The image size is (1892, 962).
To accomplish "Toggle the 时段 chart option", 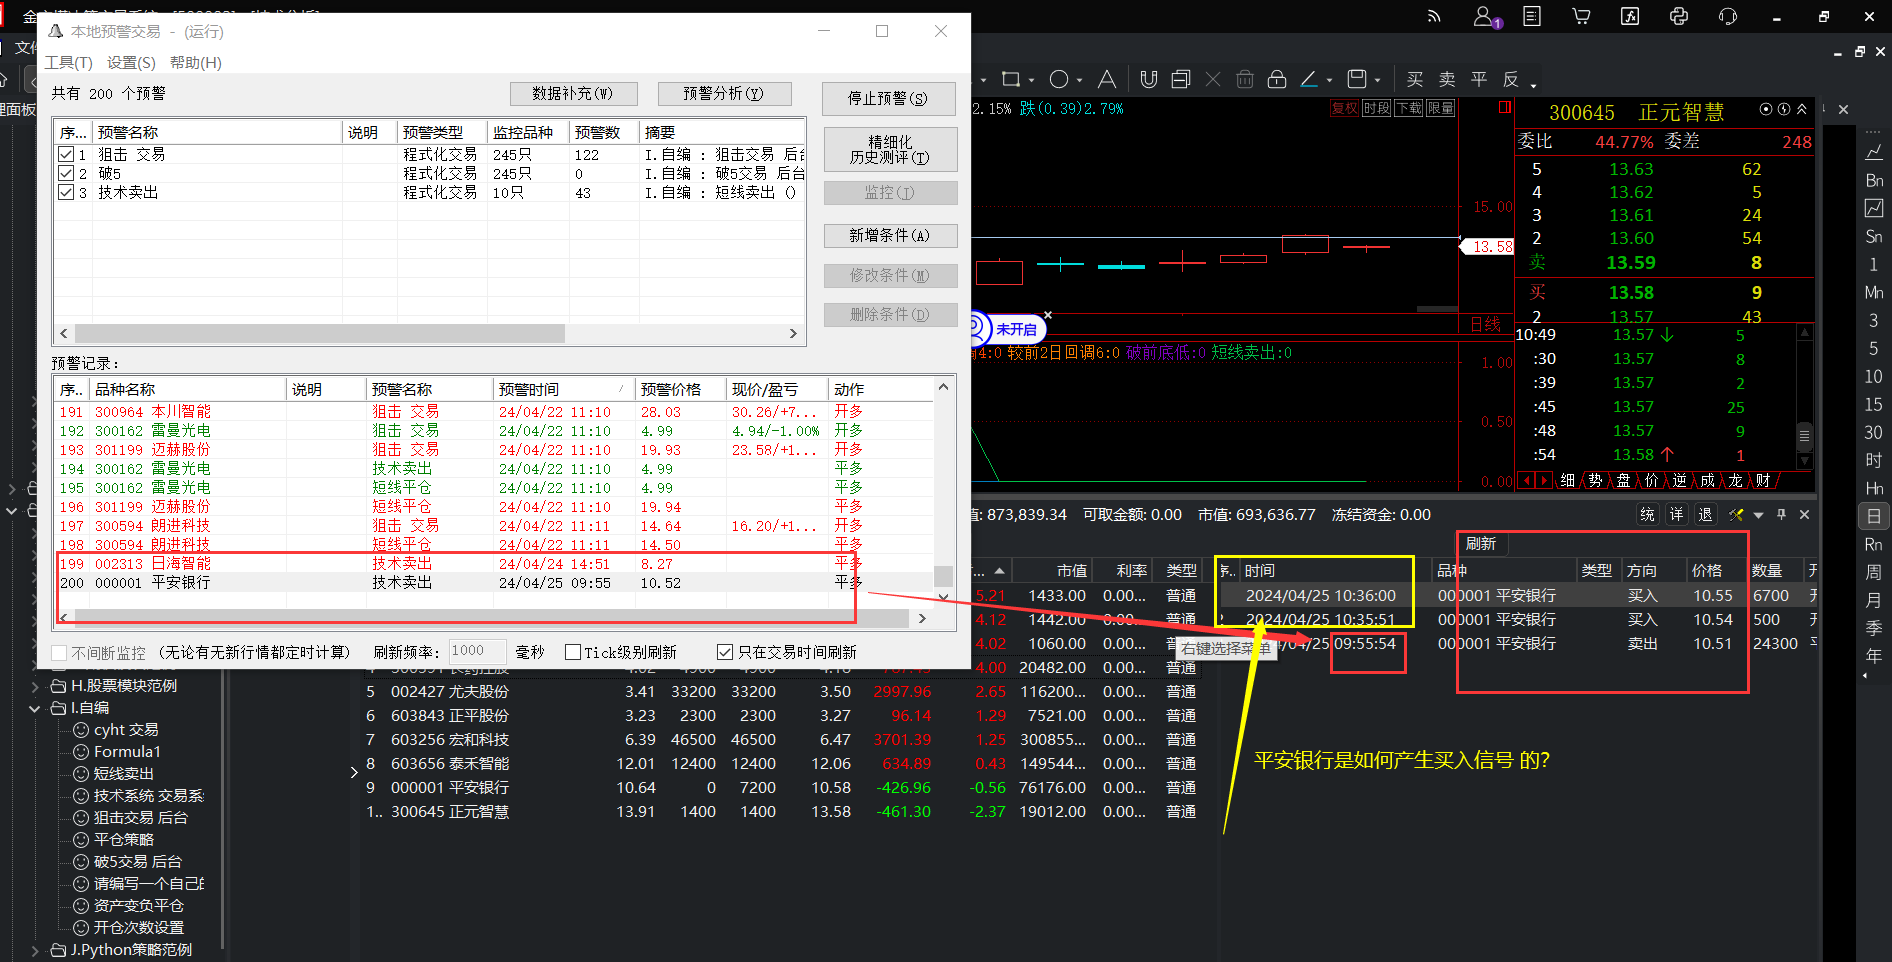I will tap(1377, 108).
